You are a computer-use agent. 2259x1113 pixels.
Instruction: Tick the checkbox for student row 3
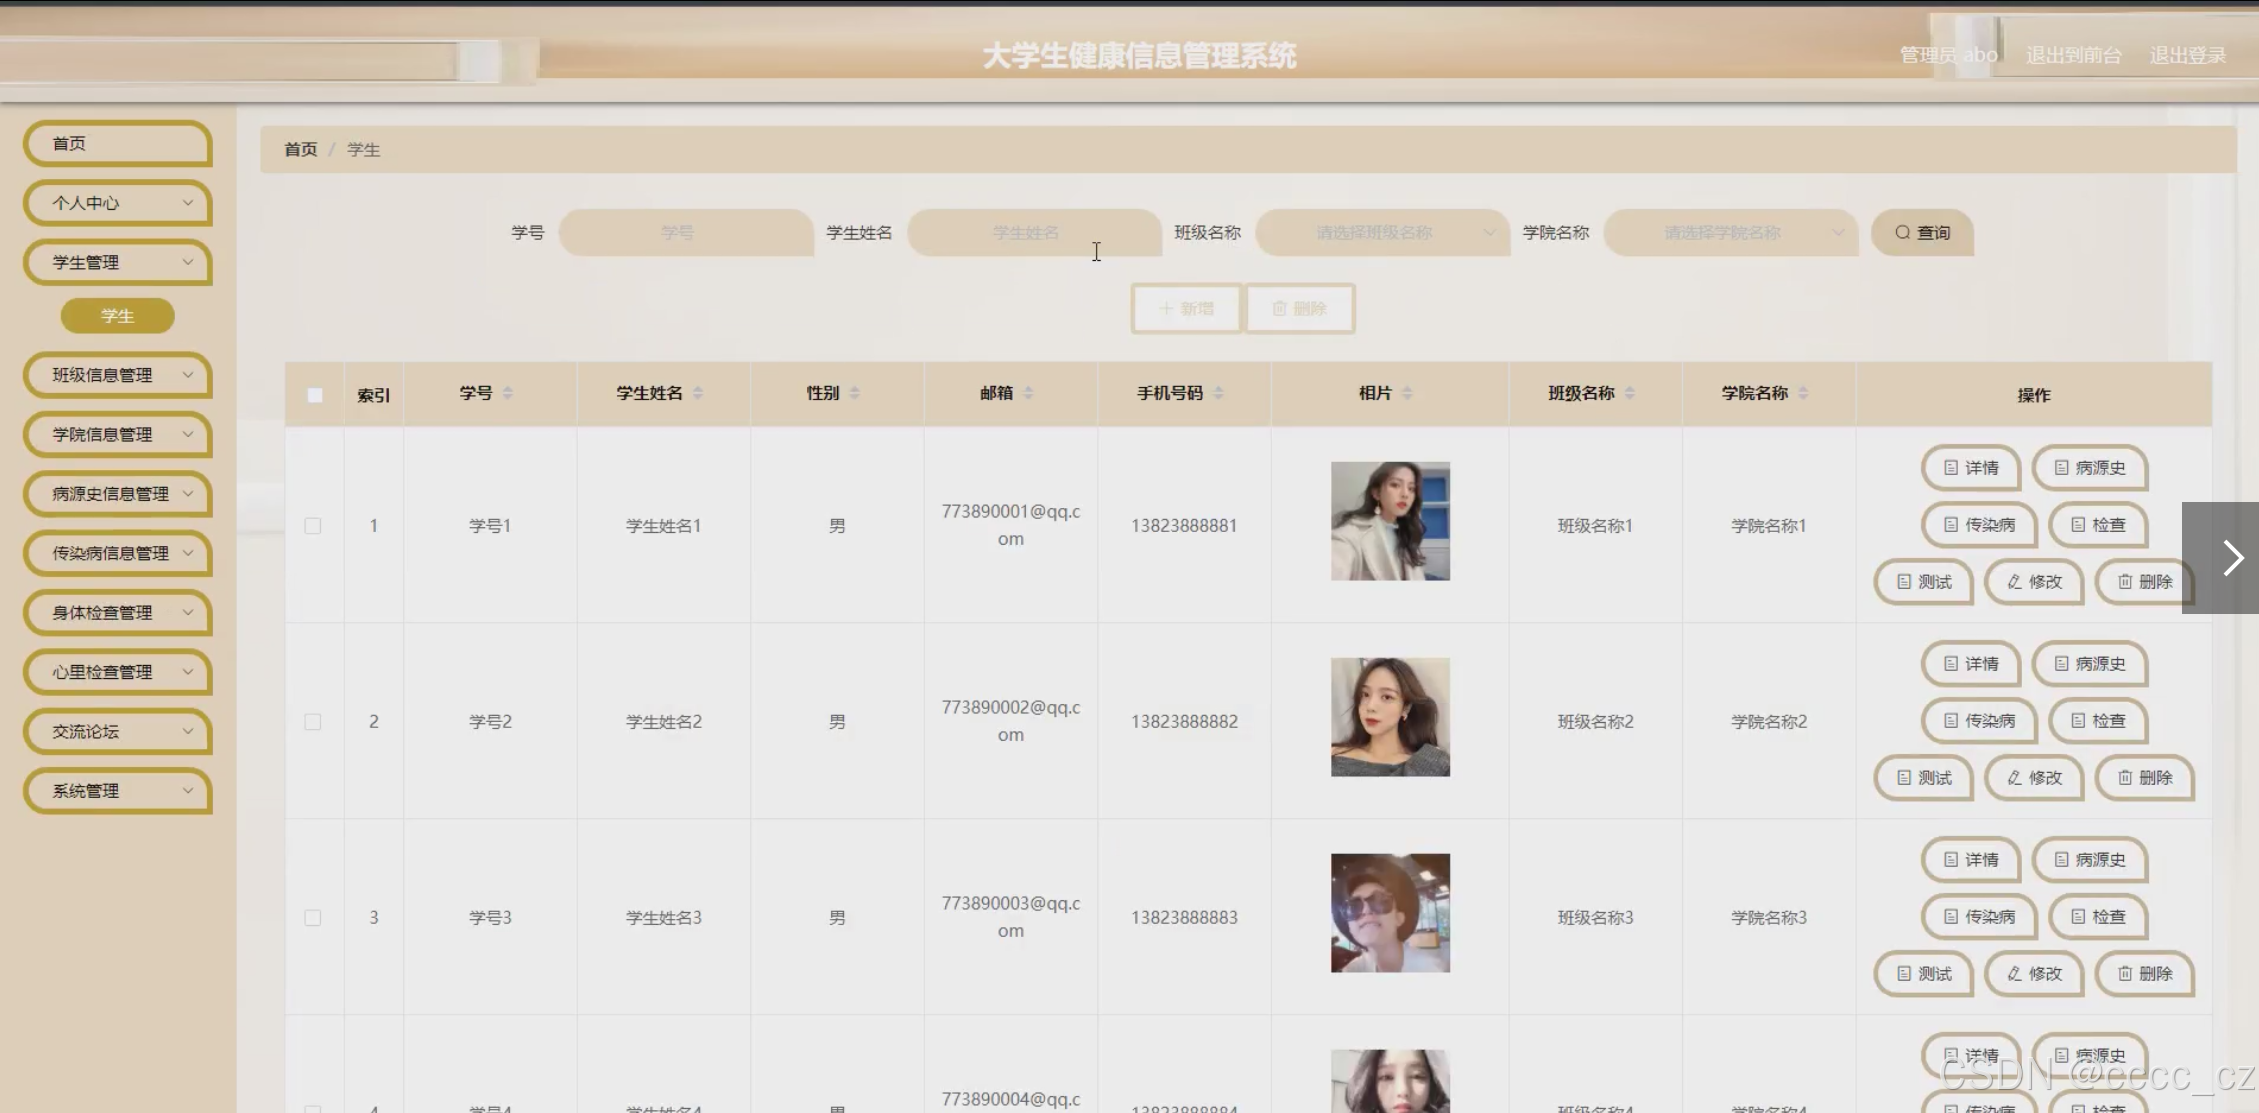click(x=313, y=918)
